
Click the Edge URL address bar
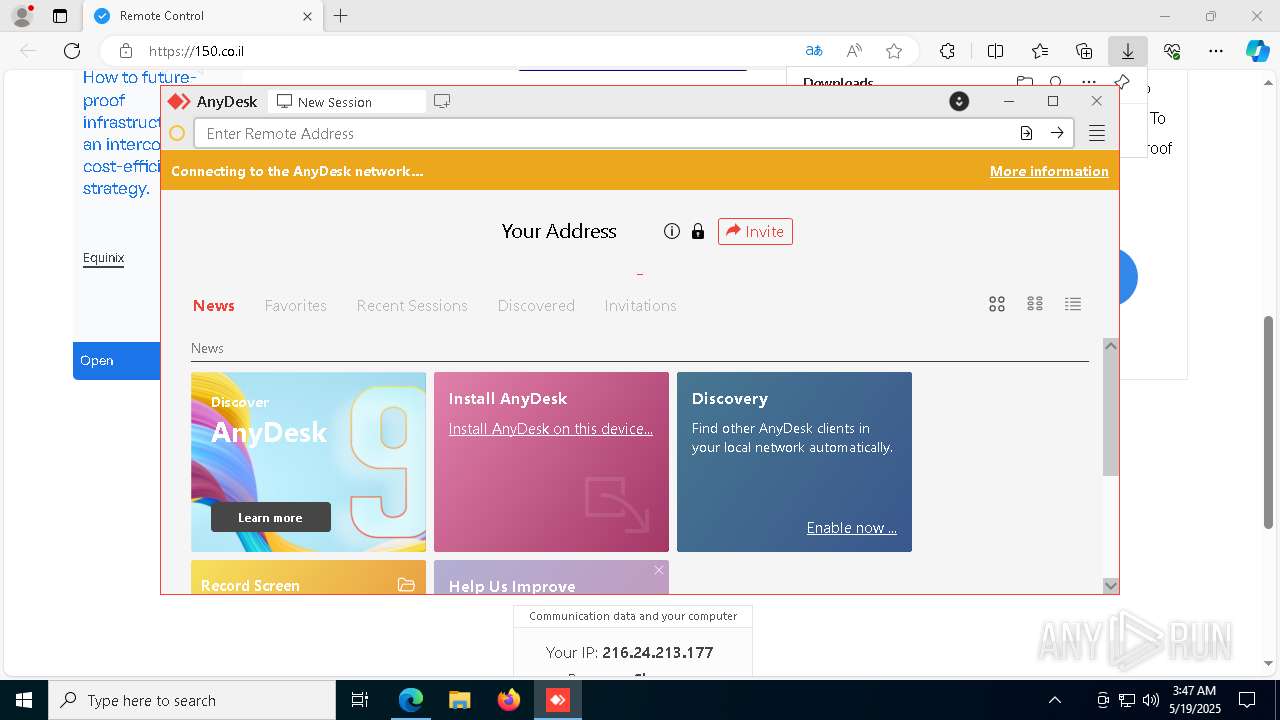(470, 51)
